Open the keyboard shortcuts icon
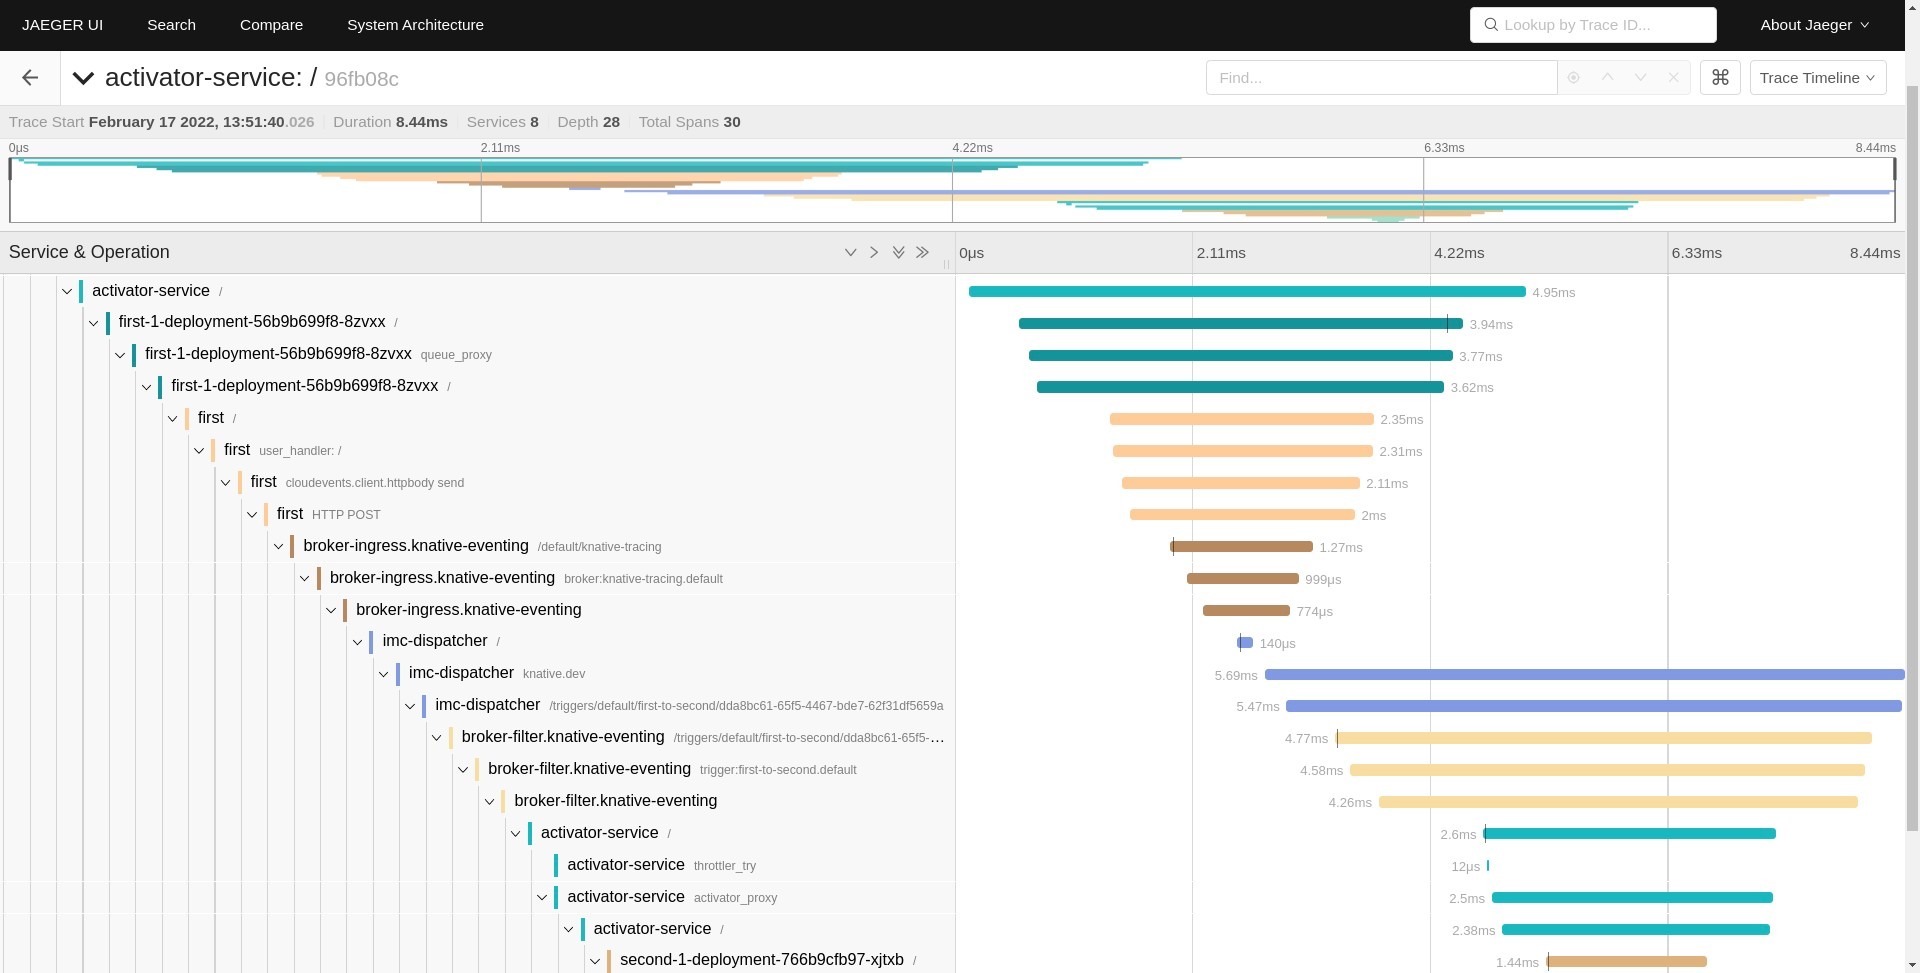The image size is (1920, 973). 1720,78
